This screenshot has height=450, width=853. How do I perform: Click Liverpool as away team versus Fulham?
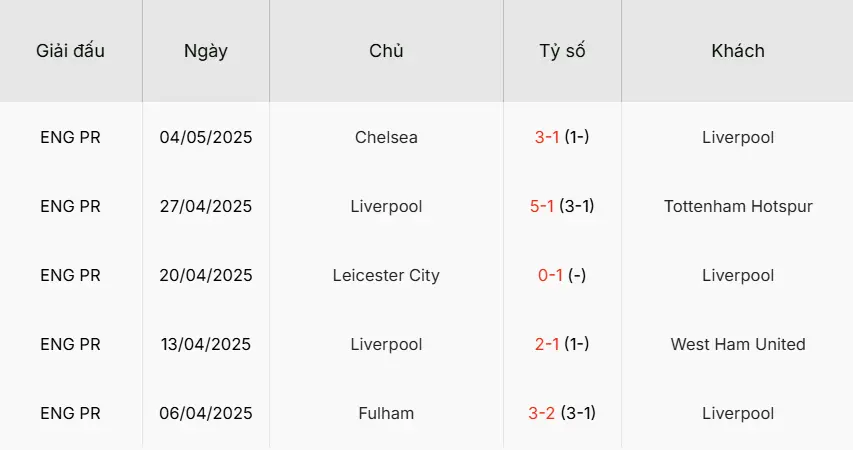(x=738, y=413)
